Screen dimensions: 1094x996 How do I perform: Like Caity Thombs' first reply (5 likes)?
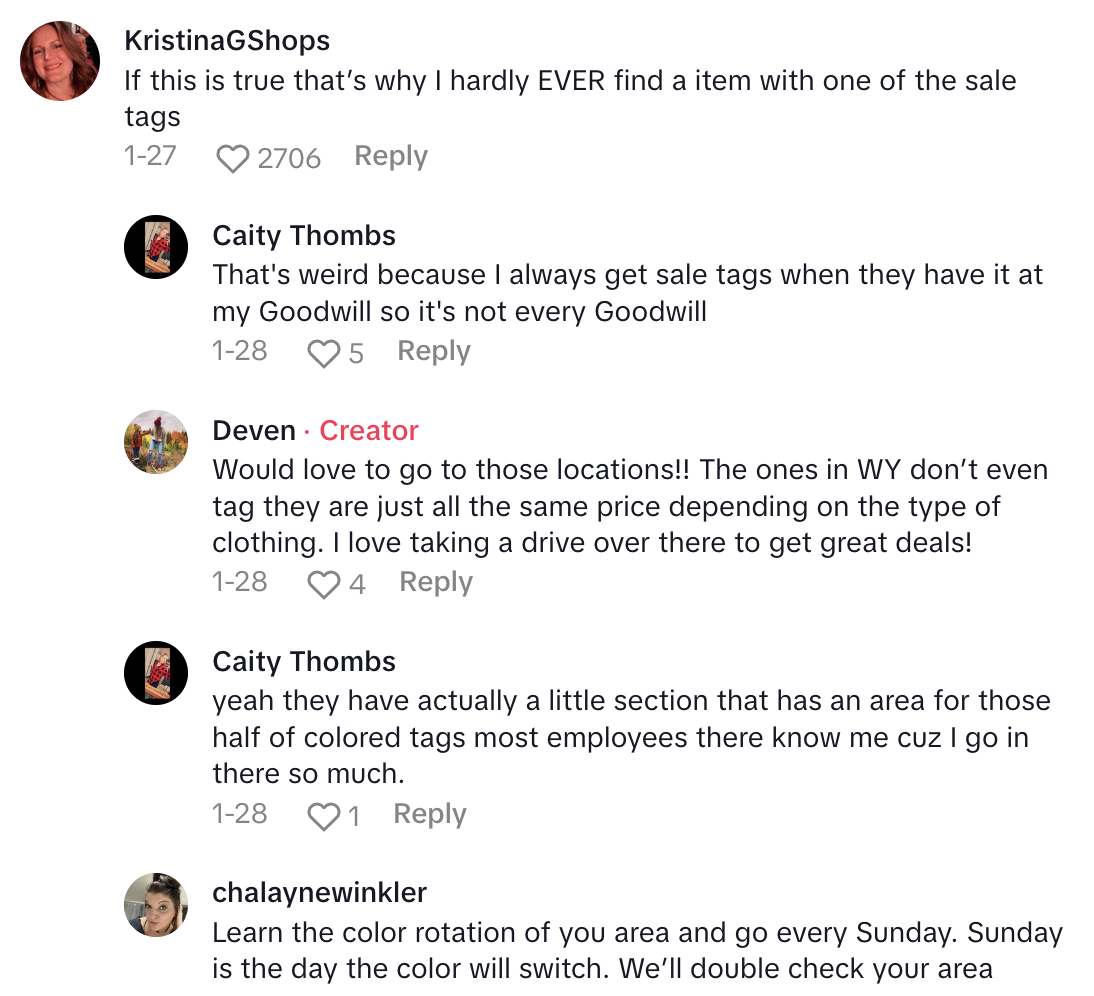point(323,354)
